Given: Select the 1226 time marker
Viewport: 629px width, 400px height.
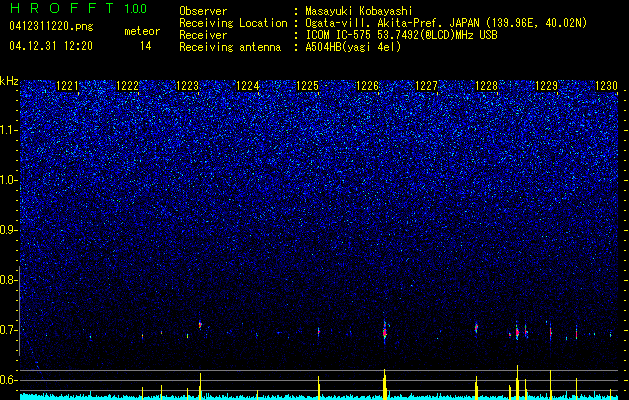Looking at the screenshot, I should click(367, 86).
